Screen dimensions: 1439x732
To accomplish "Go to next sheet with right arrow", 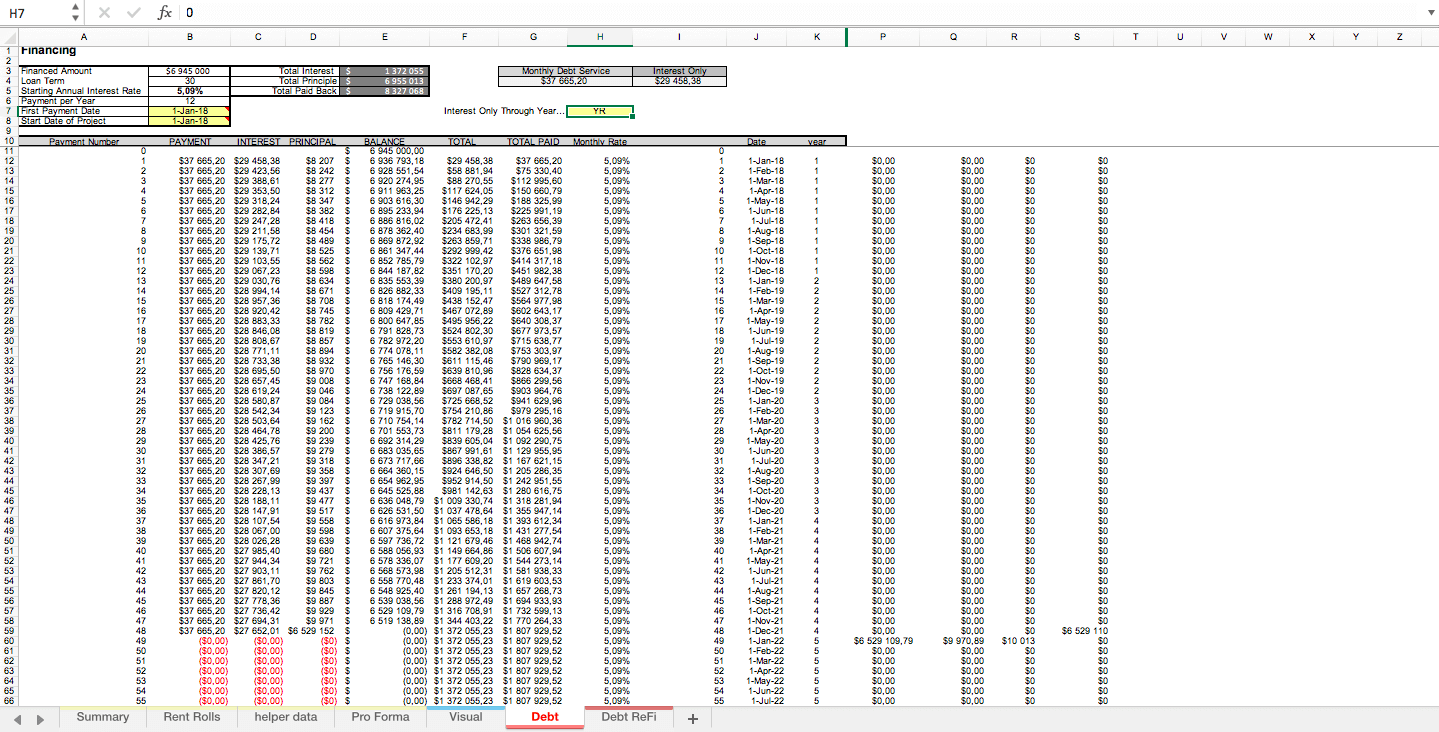I will (x=39, y=718).
